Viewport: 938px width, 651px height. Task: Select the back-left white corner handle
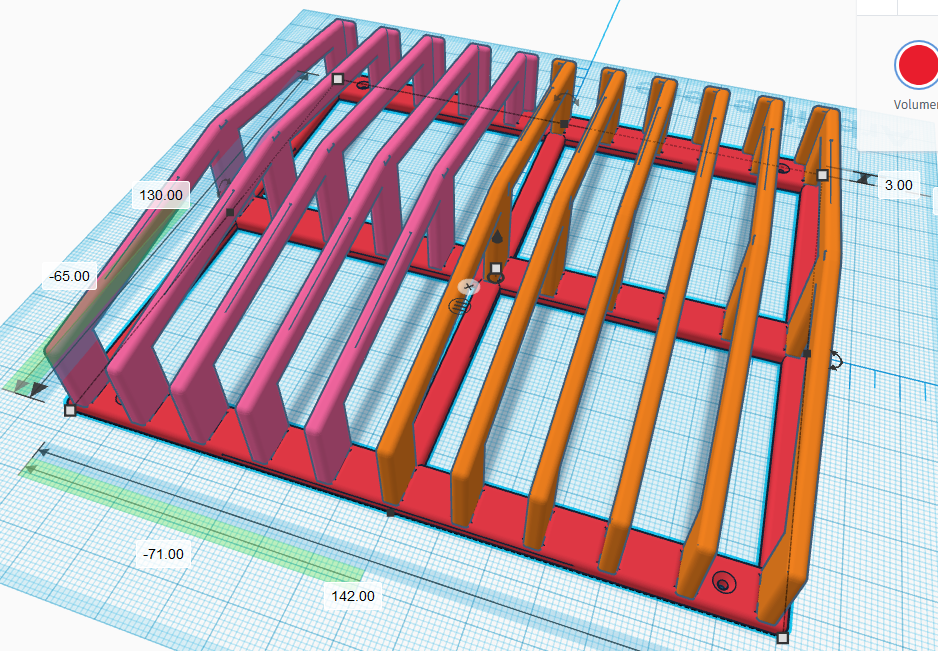[338, 79]
